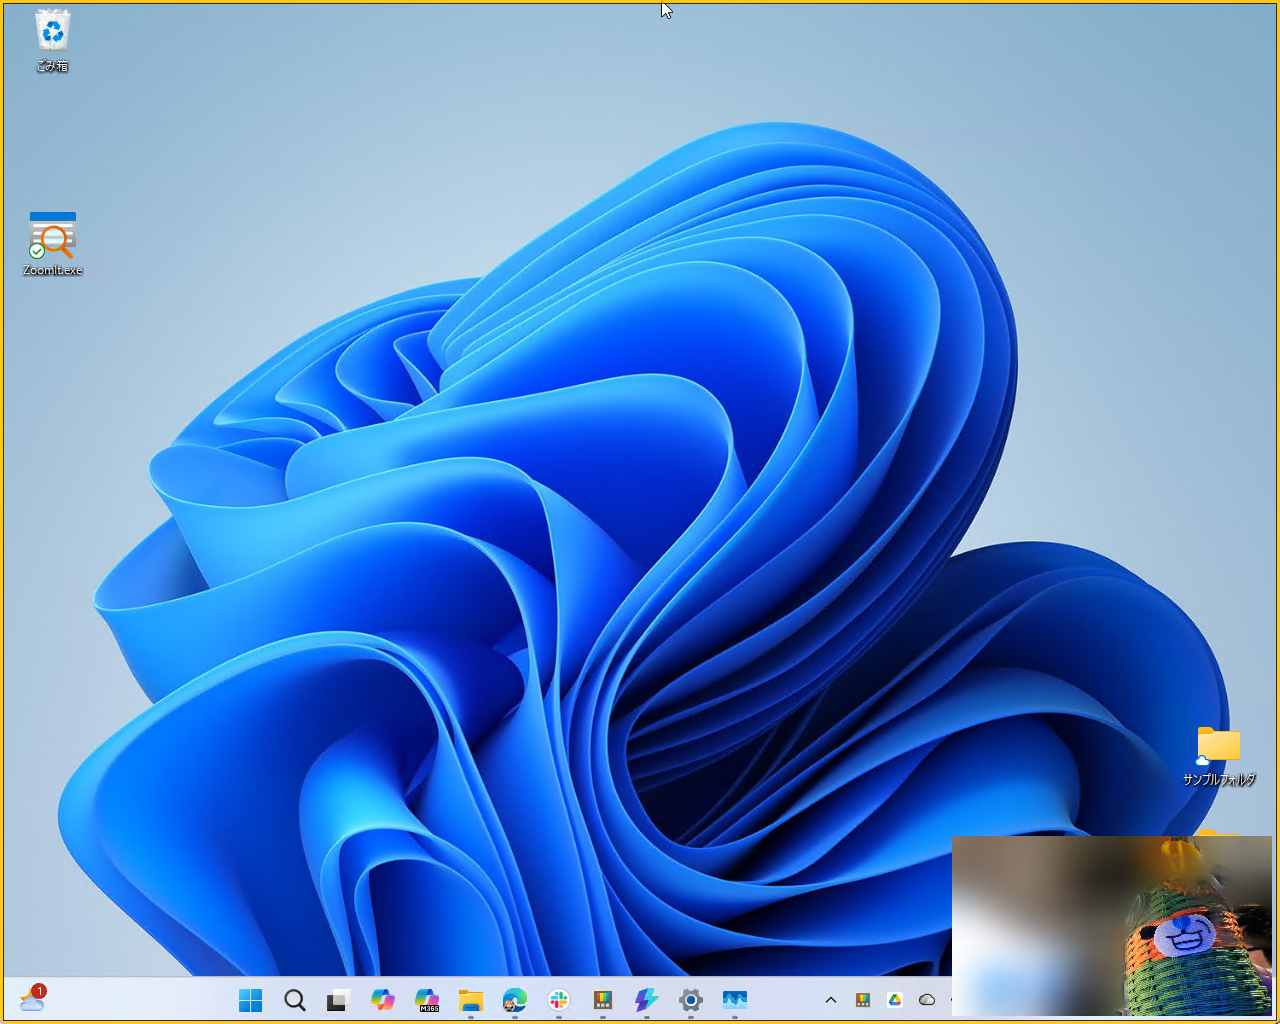This screenshot has height=1024, width=1280.
Task: Switch to Microsoft Edge in the taskbar
Action: [x=515, y=1000]
